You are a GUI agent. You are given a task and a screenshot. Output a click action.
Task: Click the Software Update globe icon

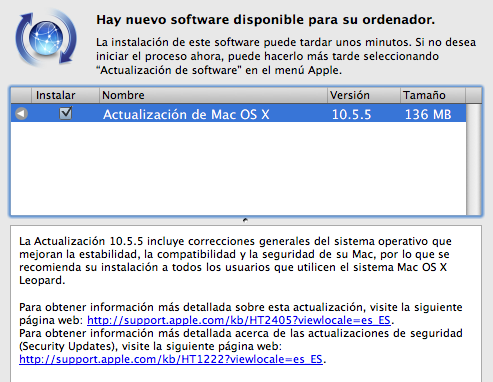[x=46, y=38]
